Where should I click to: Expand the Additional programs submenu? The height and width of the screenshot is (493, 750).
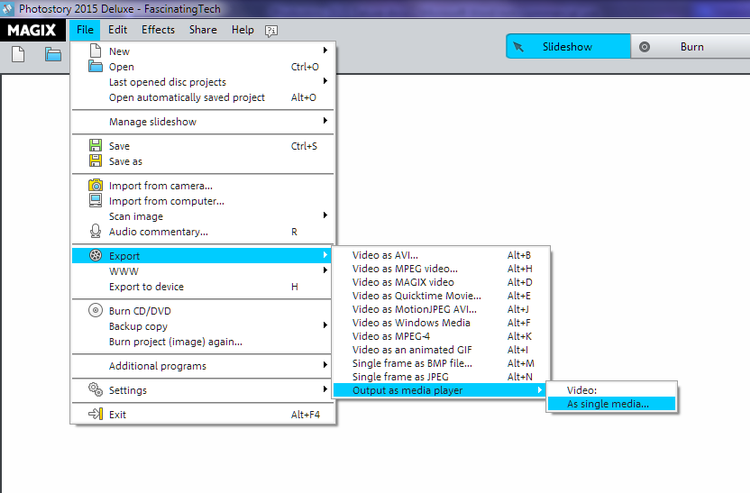(325, 365)
